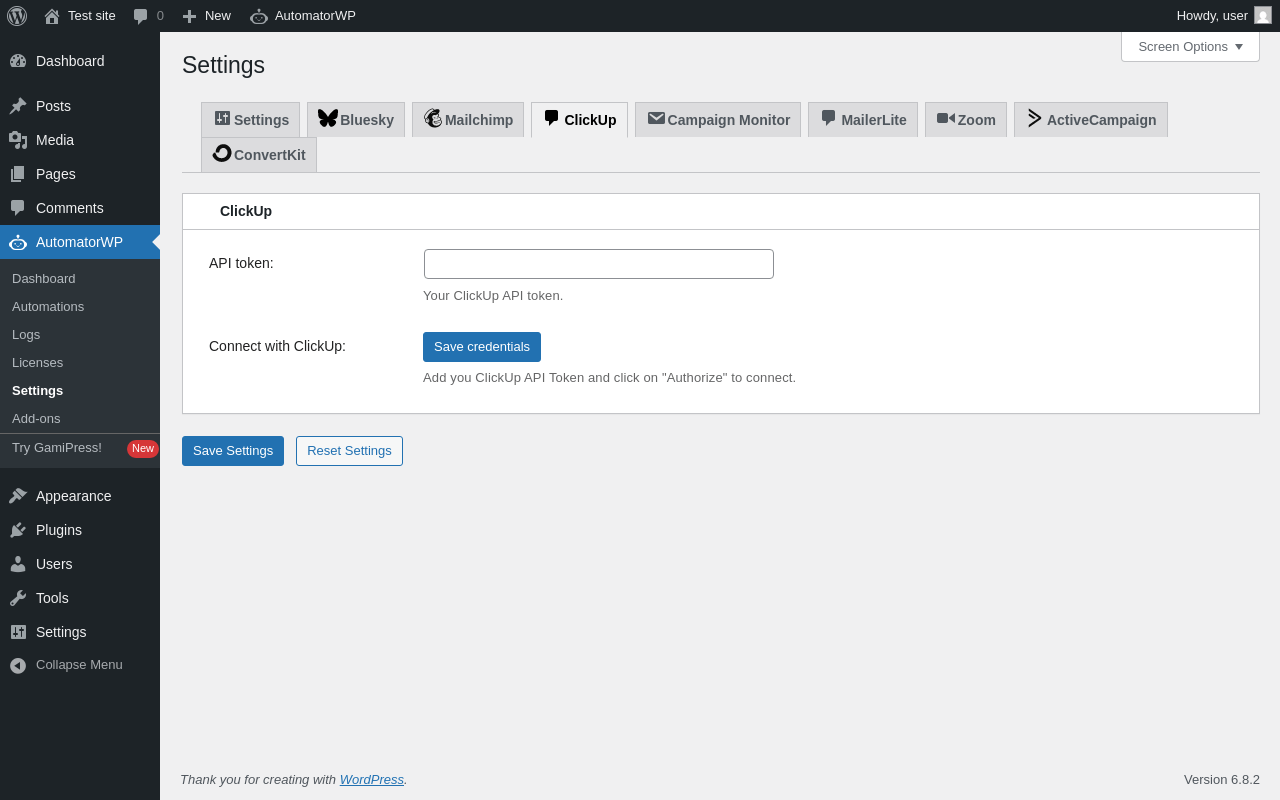Click the ClickUp section heading
Image resolution: width=1280 pixels, height=800 pixels.
[246, 211]
